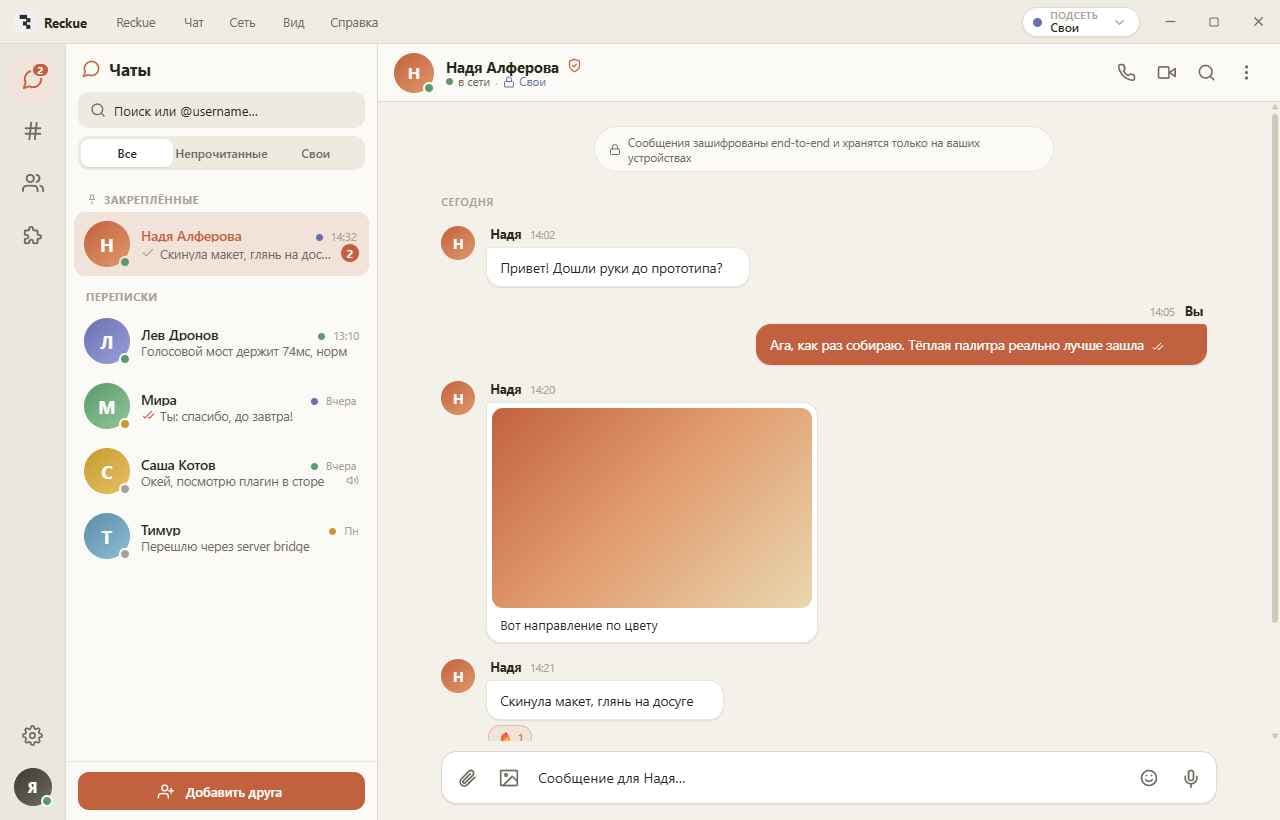The image size is (1280, 820).
Task: Open the chat with Мира
Action: tap(221, 408)
